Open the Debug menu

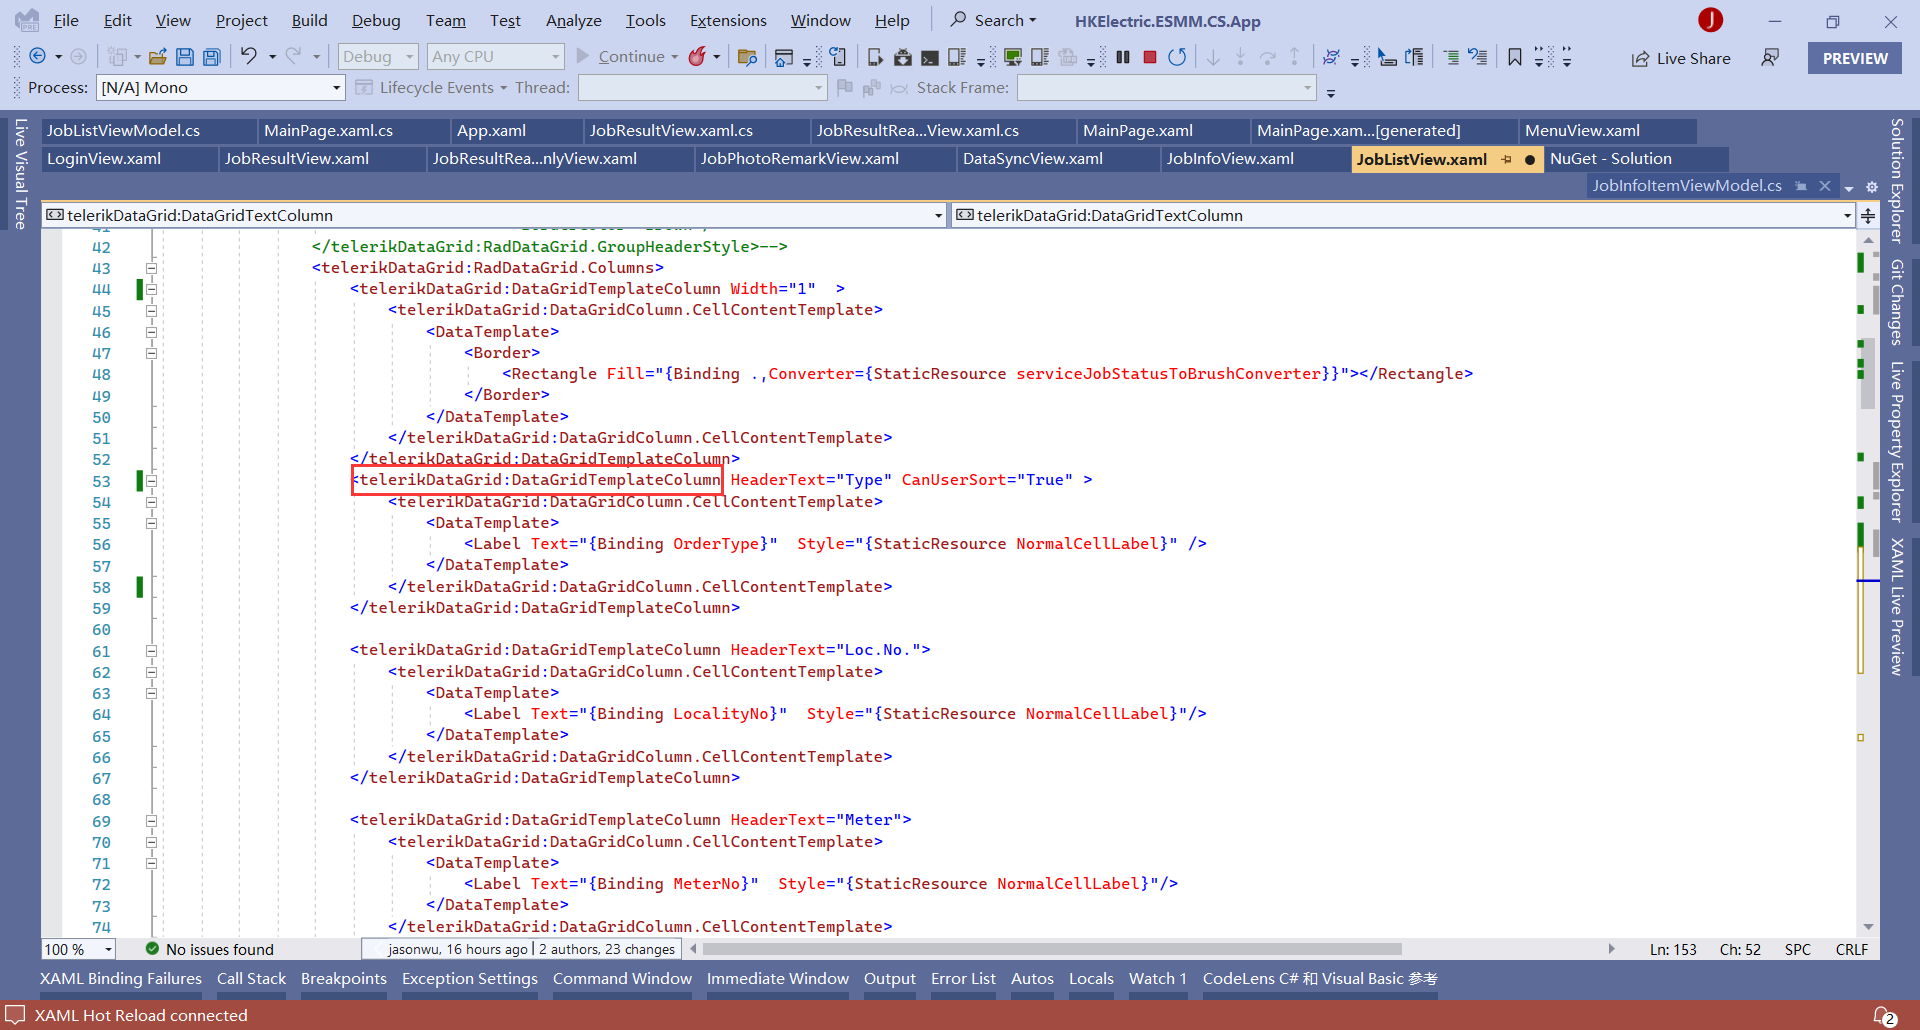click(375, 20)
